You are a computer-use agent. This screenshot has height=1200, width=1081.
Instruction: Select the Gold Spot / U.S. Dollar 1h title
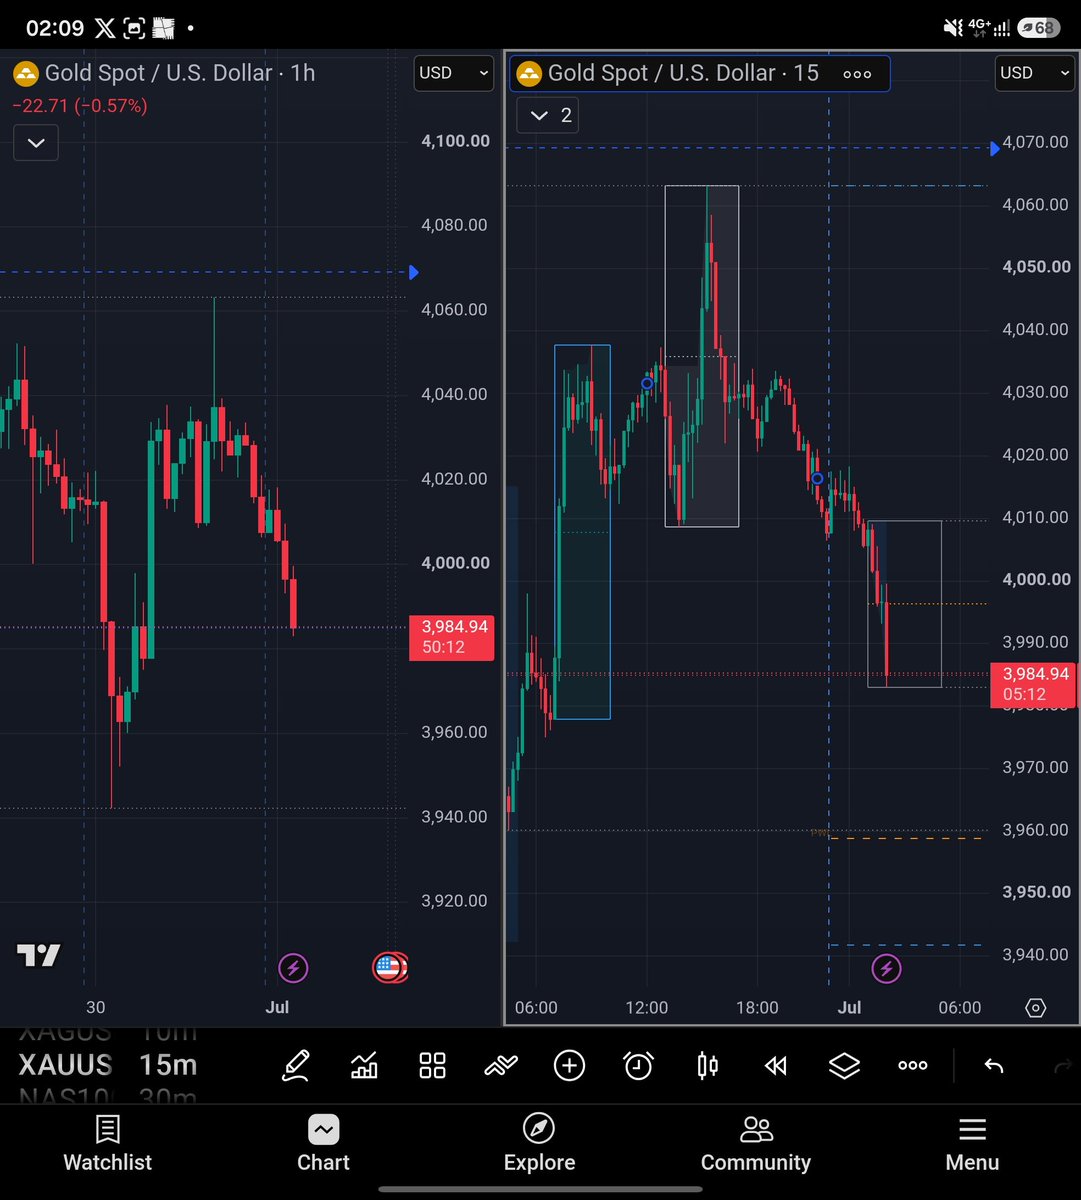point(180,74)
